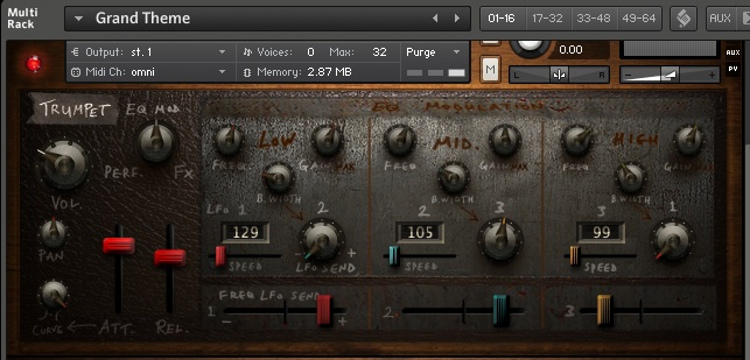
Task: Click the Rel. red fader
Action: (x=170, y=258)
